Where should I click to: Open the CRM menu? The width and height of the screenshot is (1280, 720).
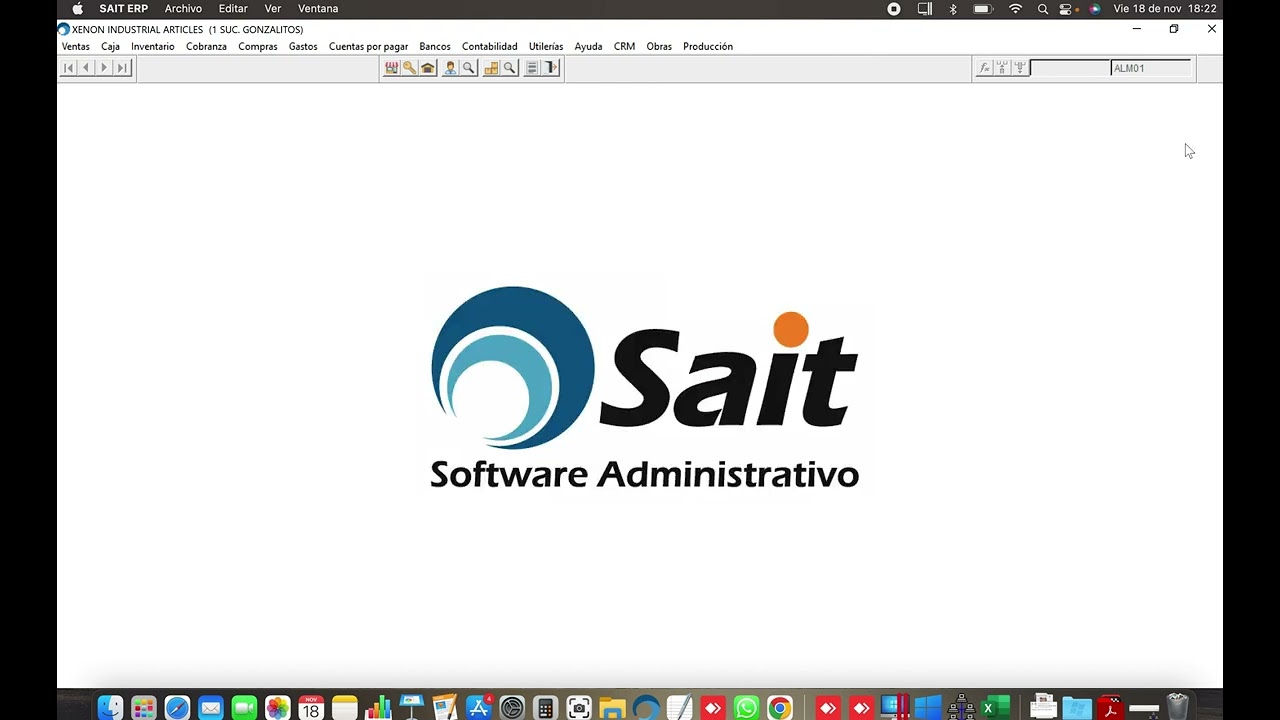[624, 46]
